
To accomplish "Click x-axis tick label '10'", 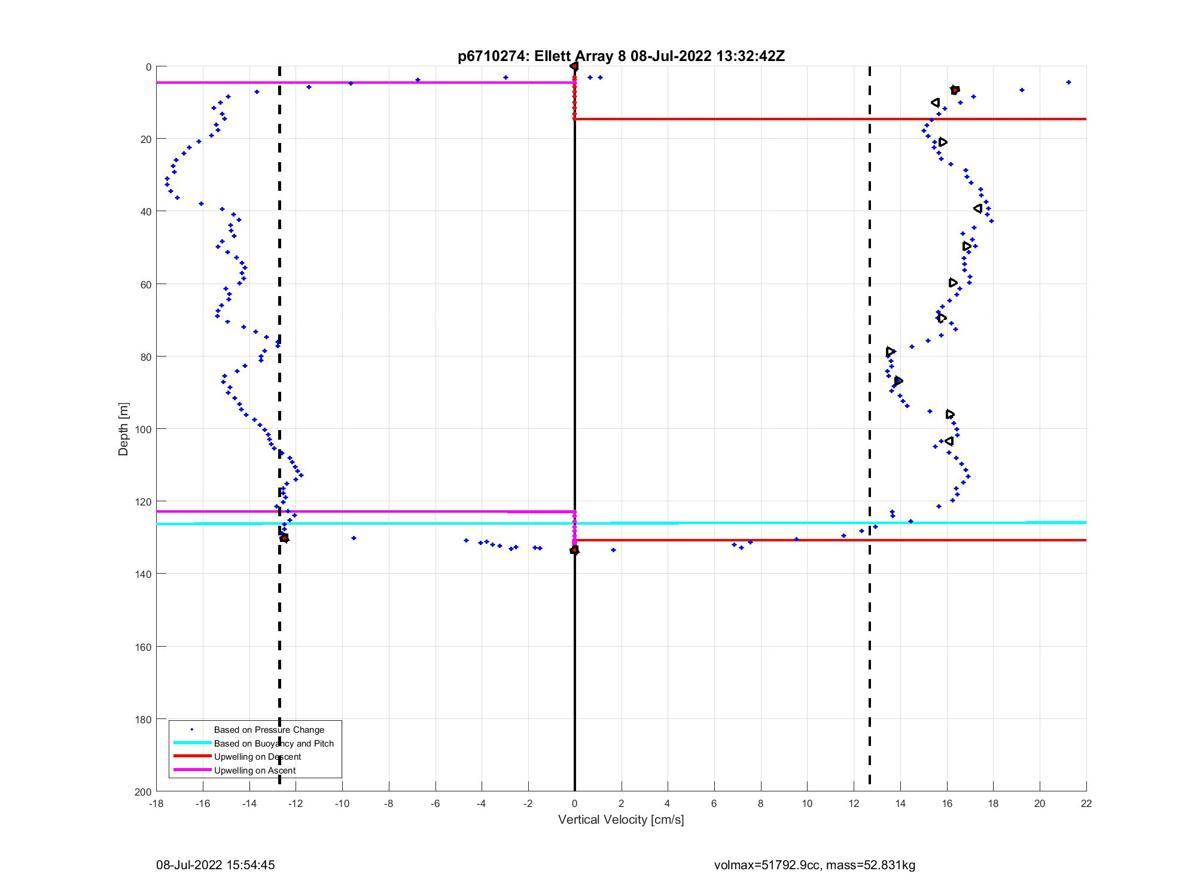I will pos(807,803).
